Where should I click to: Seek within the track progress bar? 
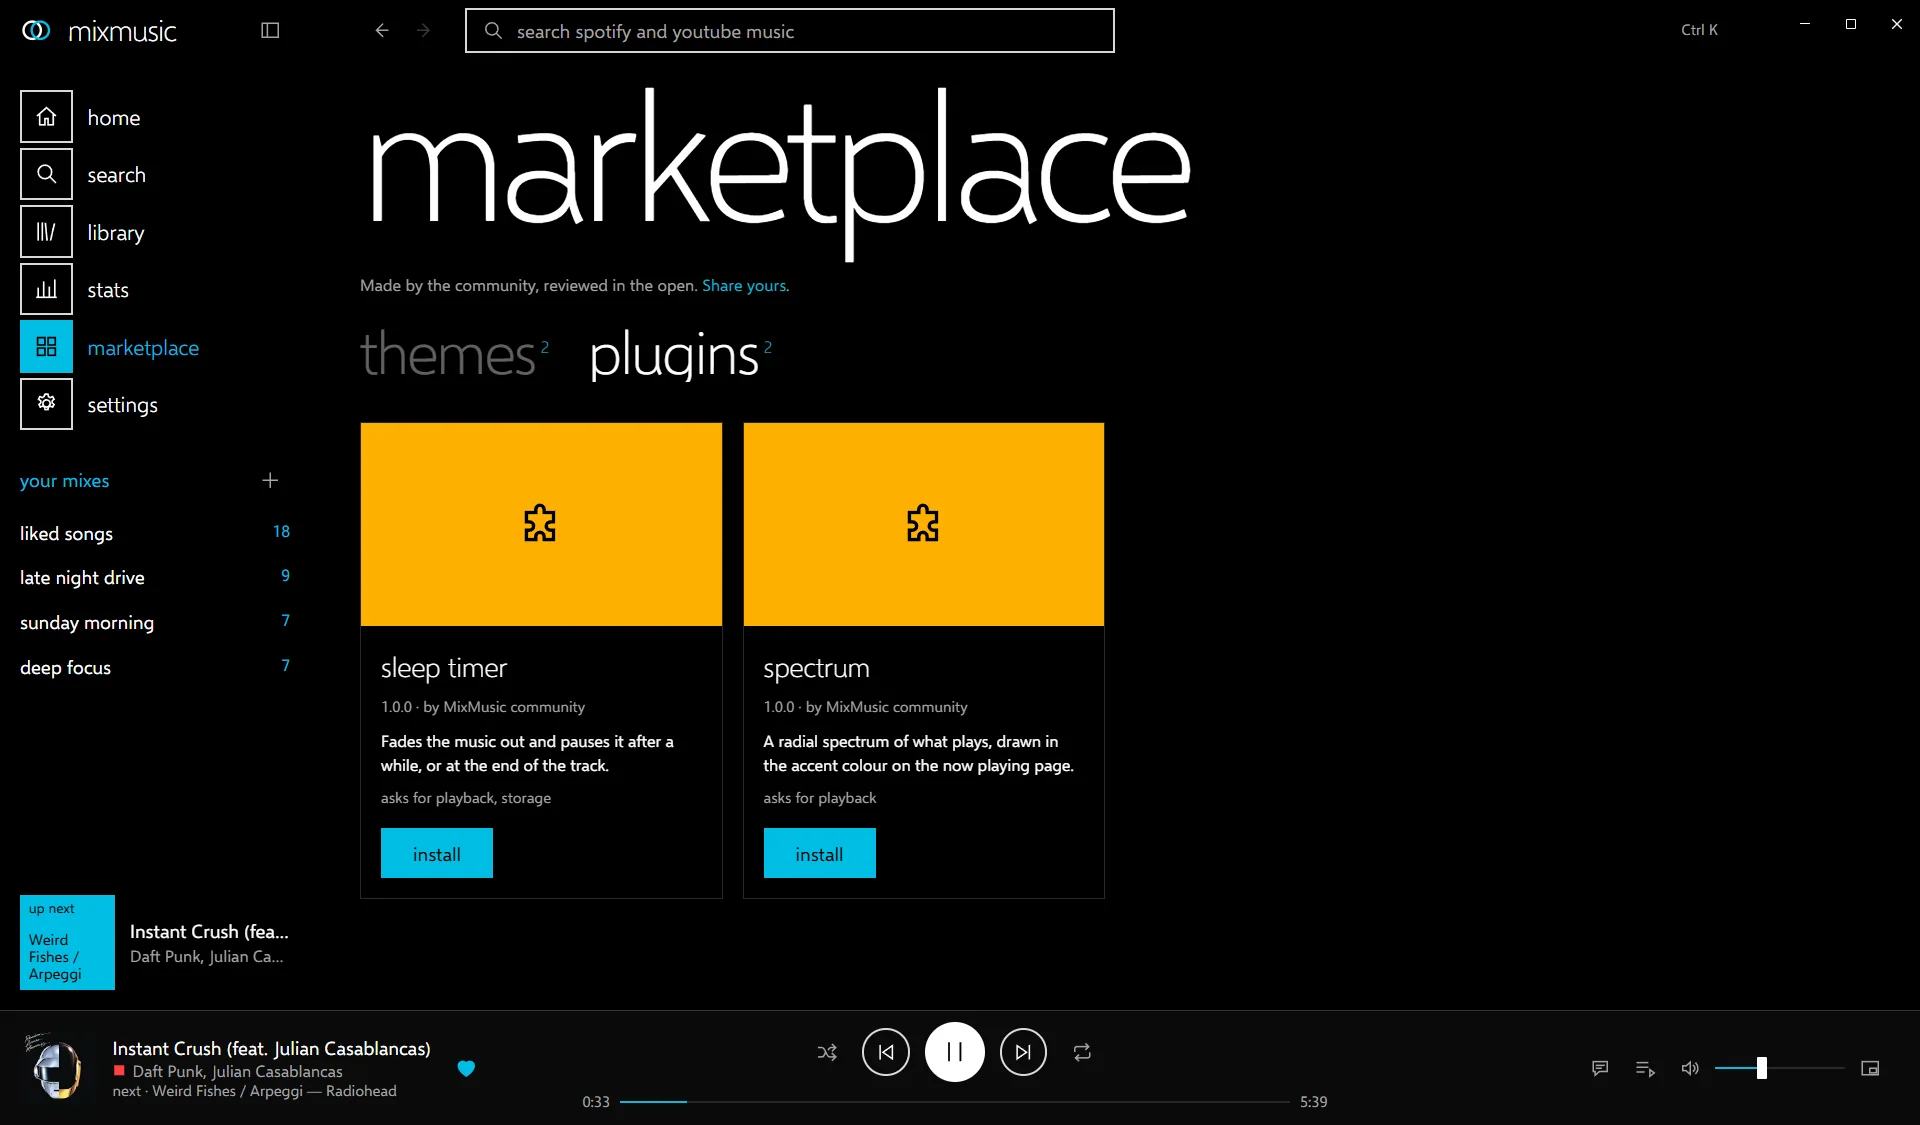click(x=955, y=1102)
